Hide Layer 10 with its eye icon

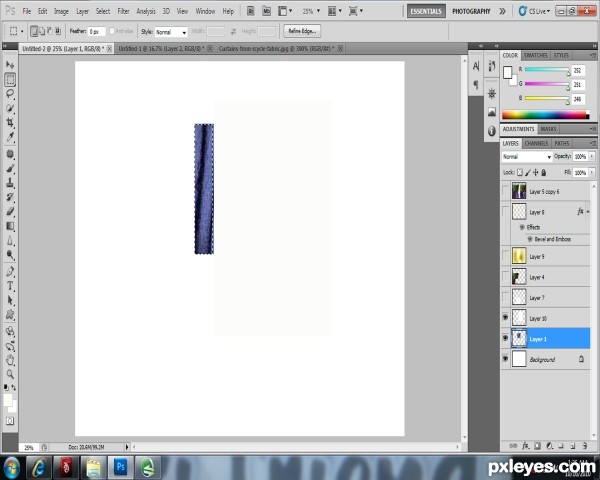pos(505,318)
